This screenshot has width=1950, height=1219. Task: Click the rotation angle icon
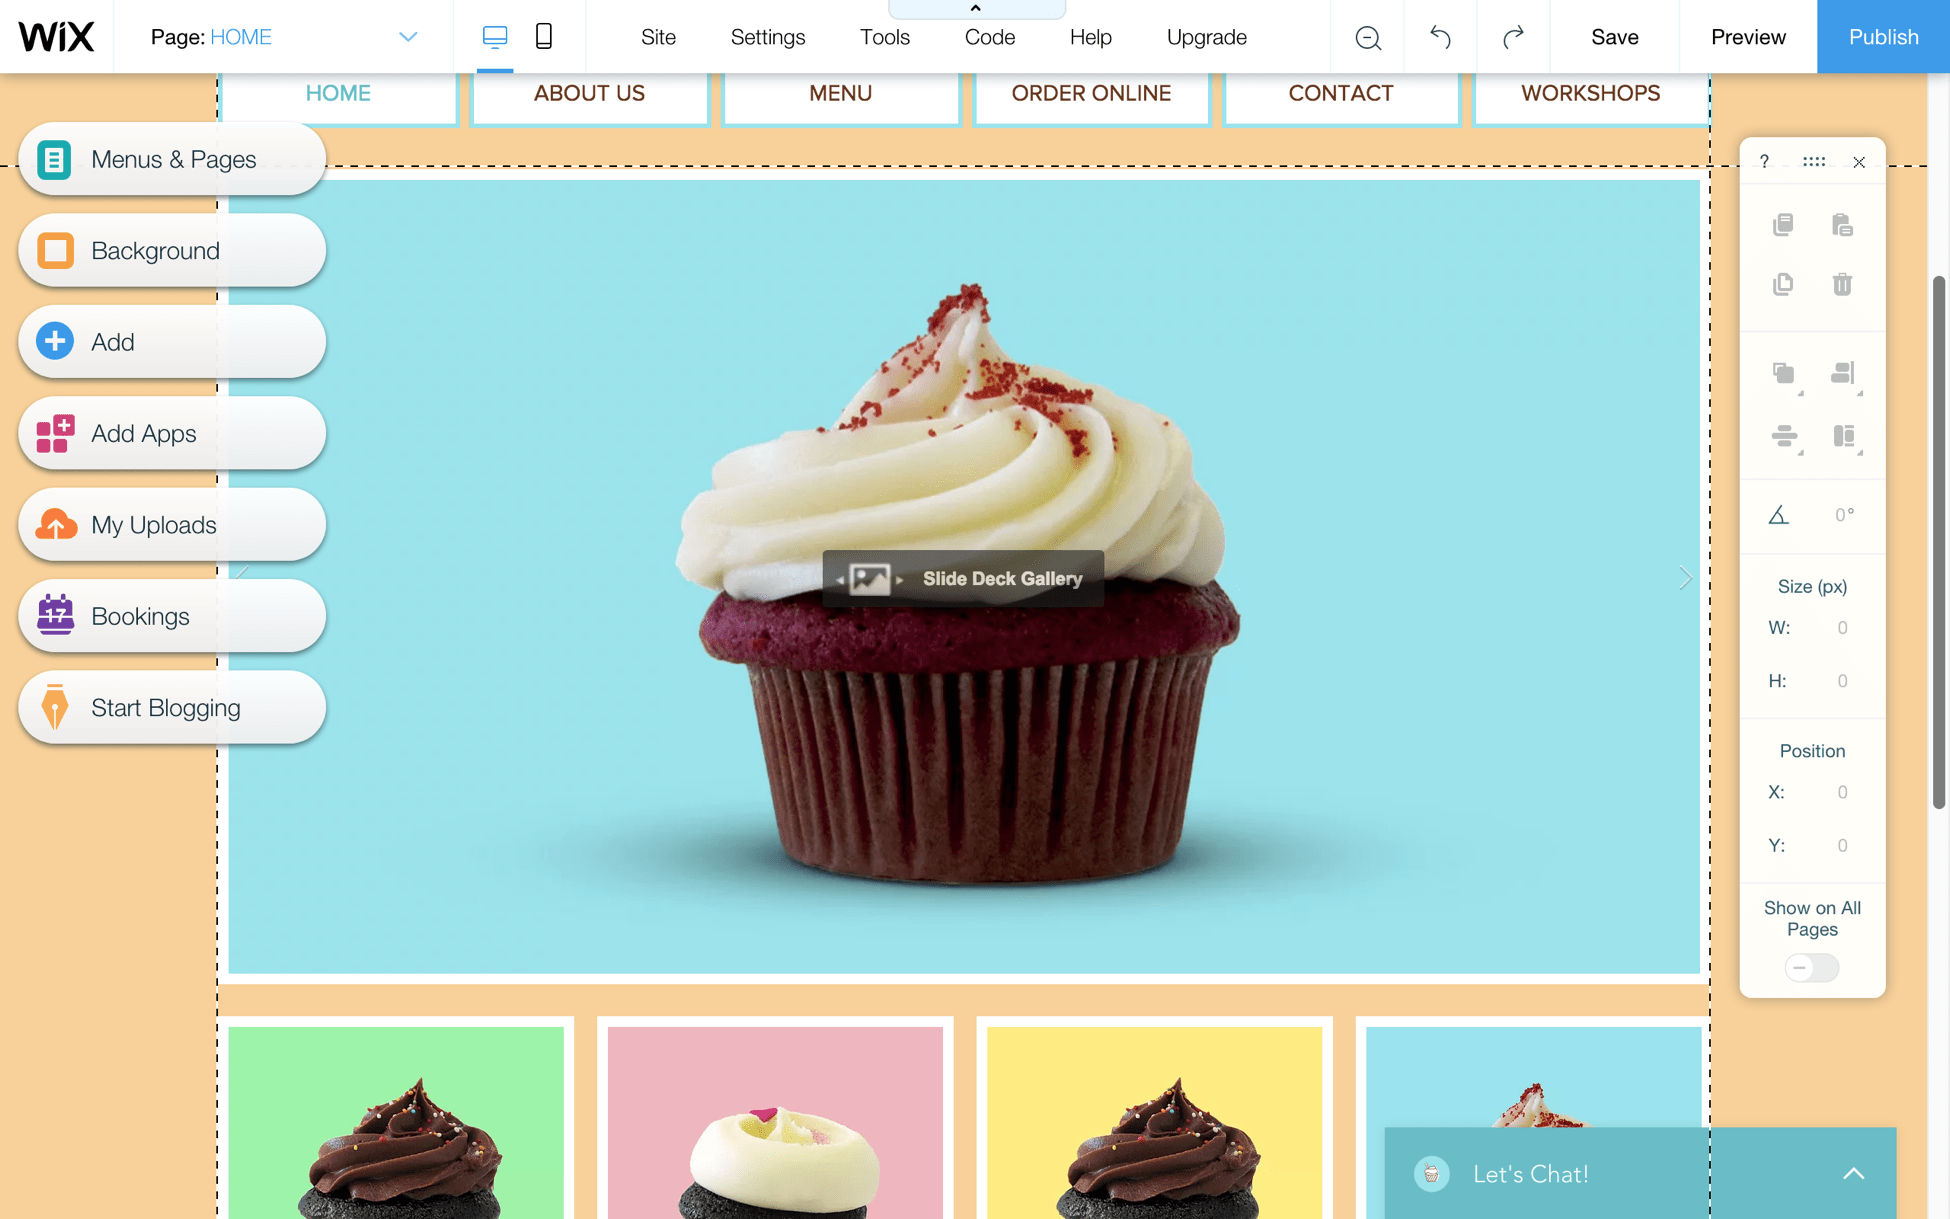coord(1779,515)
